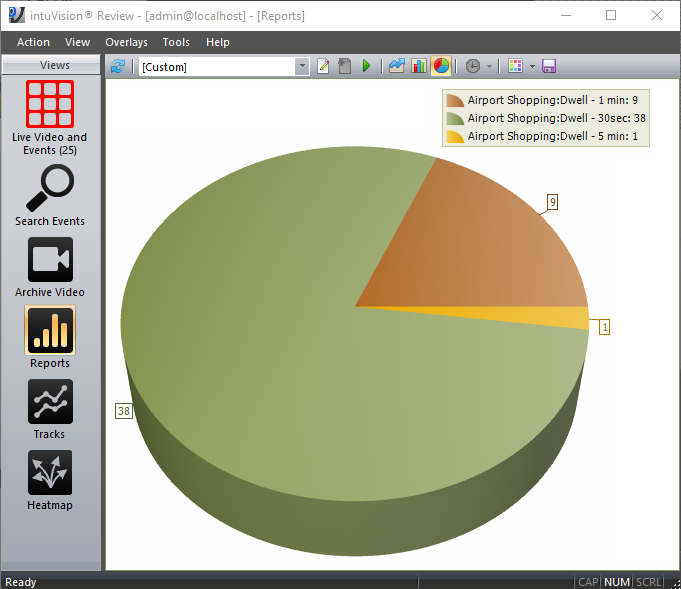Minimize the intuVision Review window
681x589 pixels.
[565, 15]
